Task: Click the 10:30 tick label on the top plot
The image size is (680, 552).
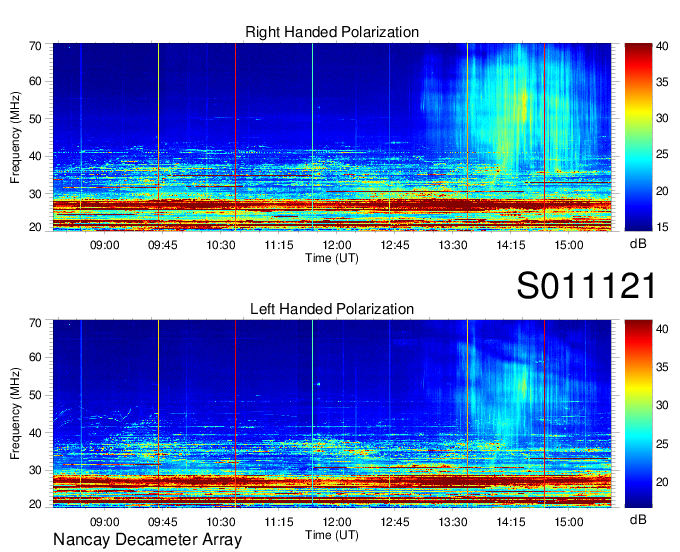Action: point(221,245)
